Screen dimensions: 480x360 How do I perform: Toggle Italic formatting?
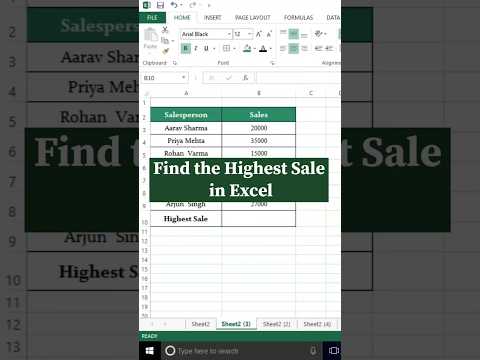click(196, 49)
